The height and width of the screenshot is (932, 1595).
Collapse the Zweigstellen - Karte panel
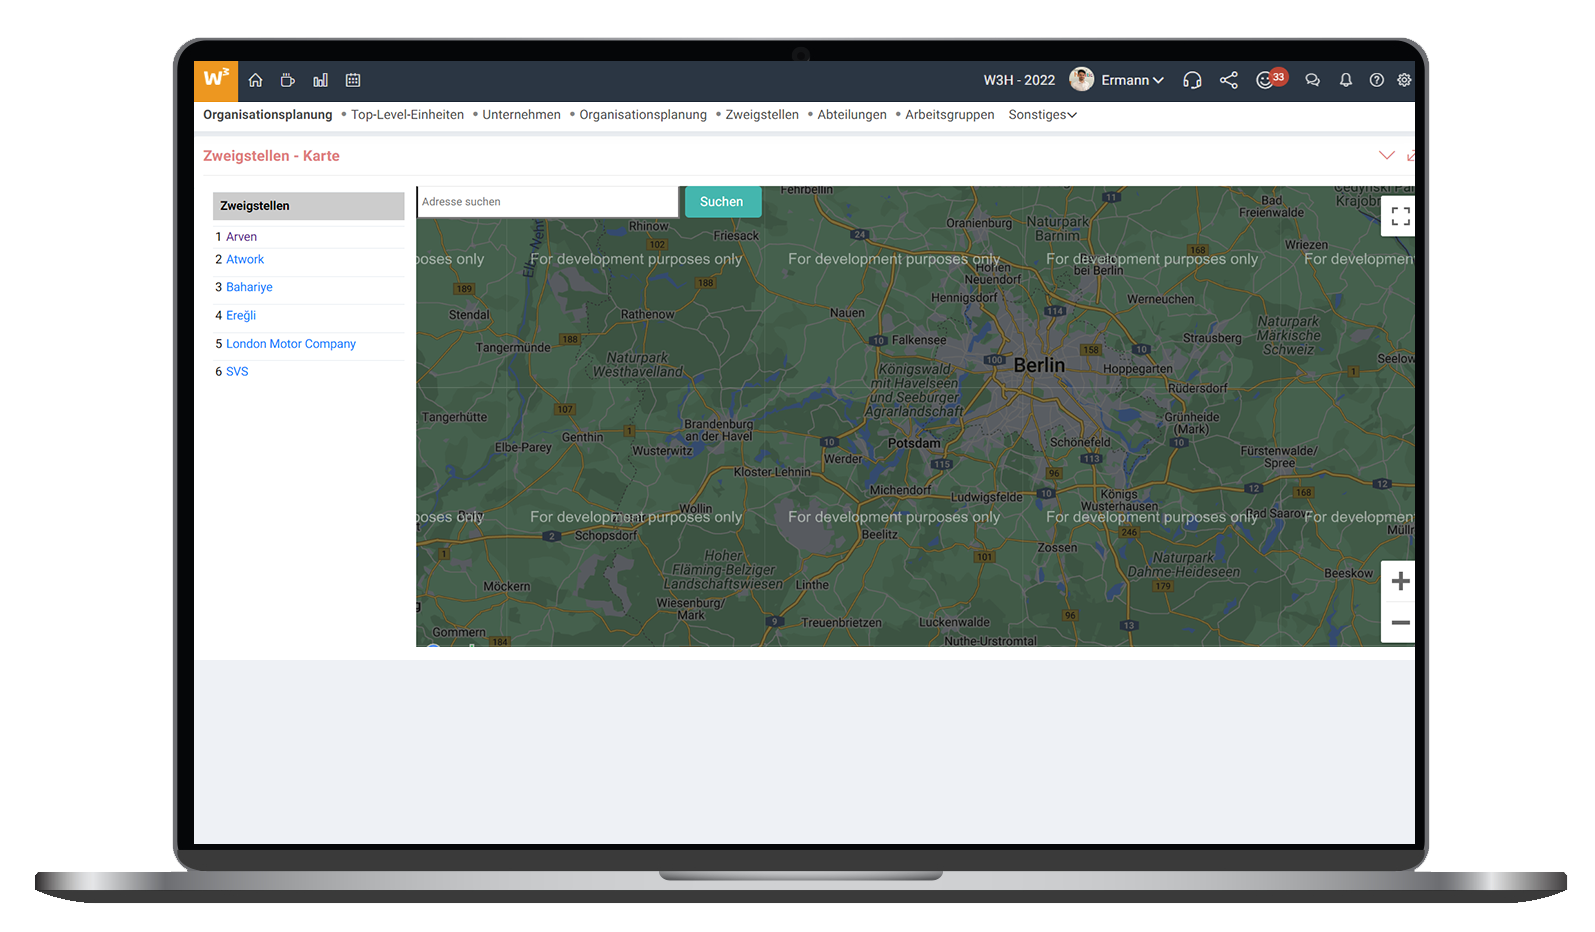tap(1386, 155)
